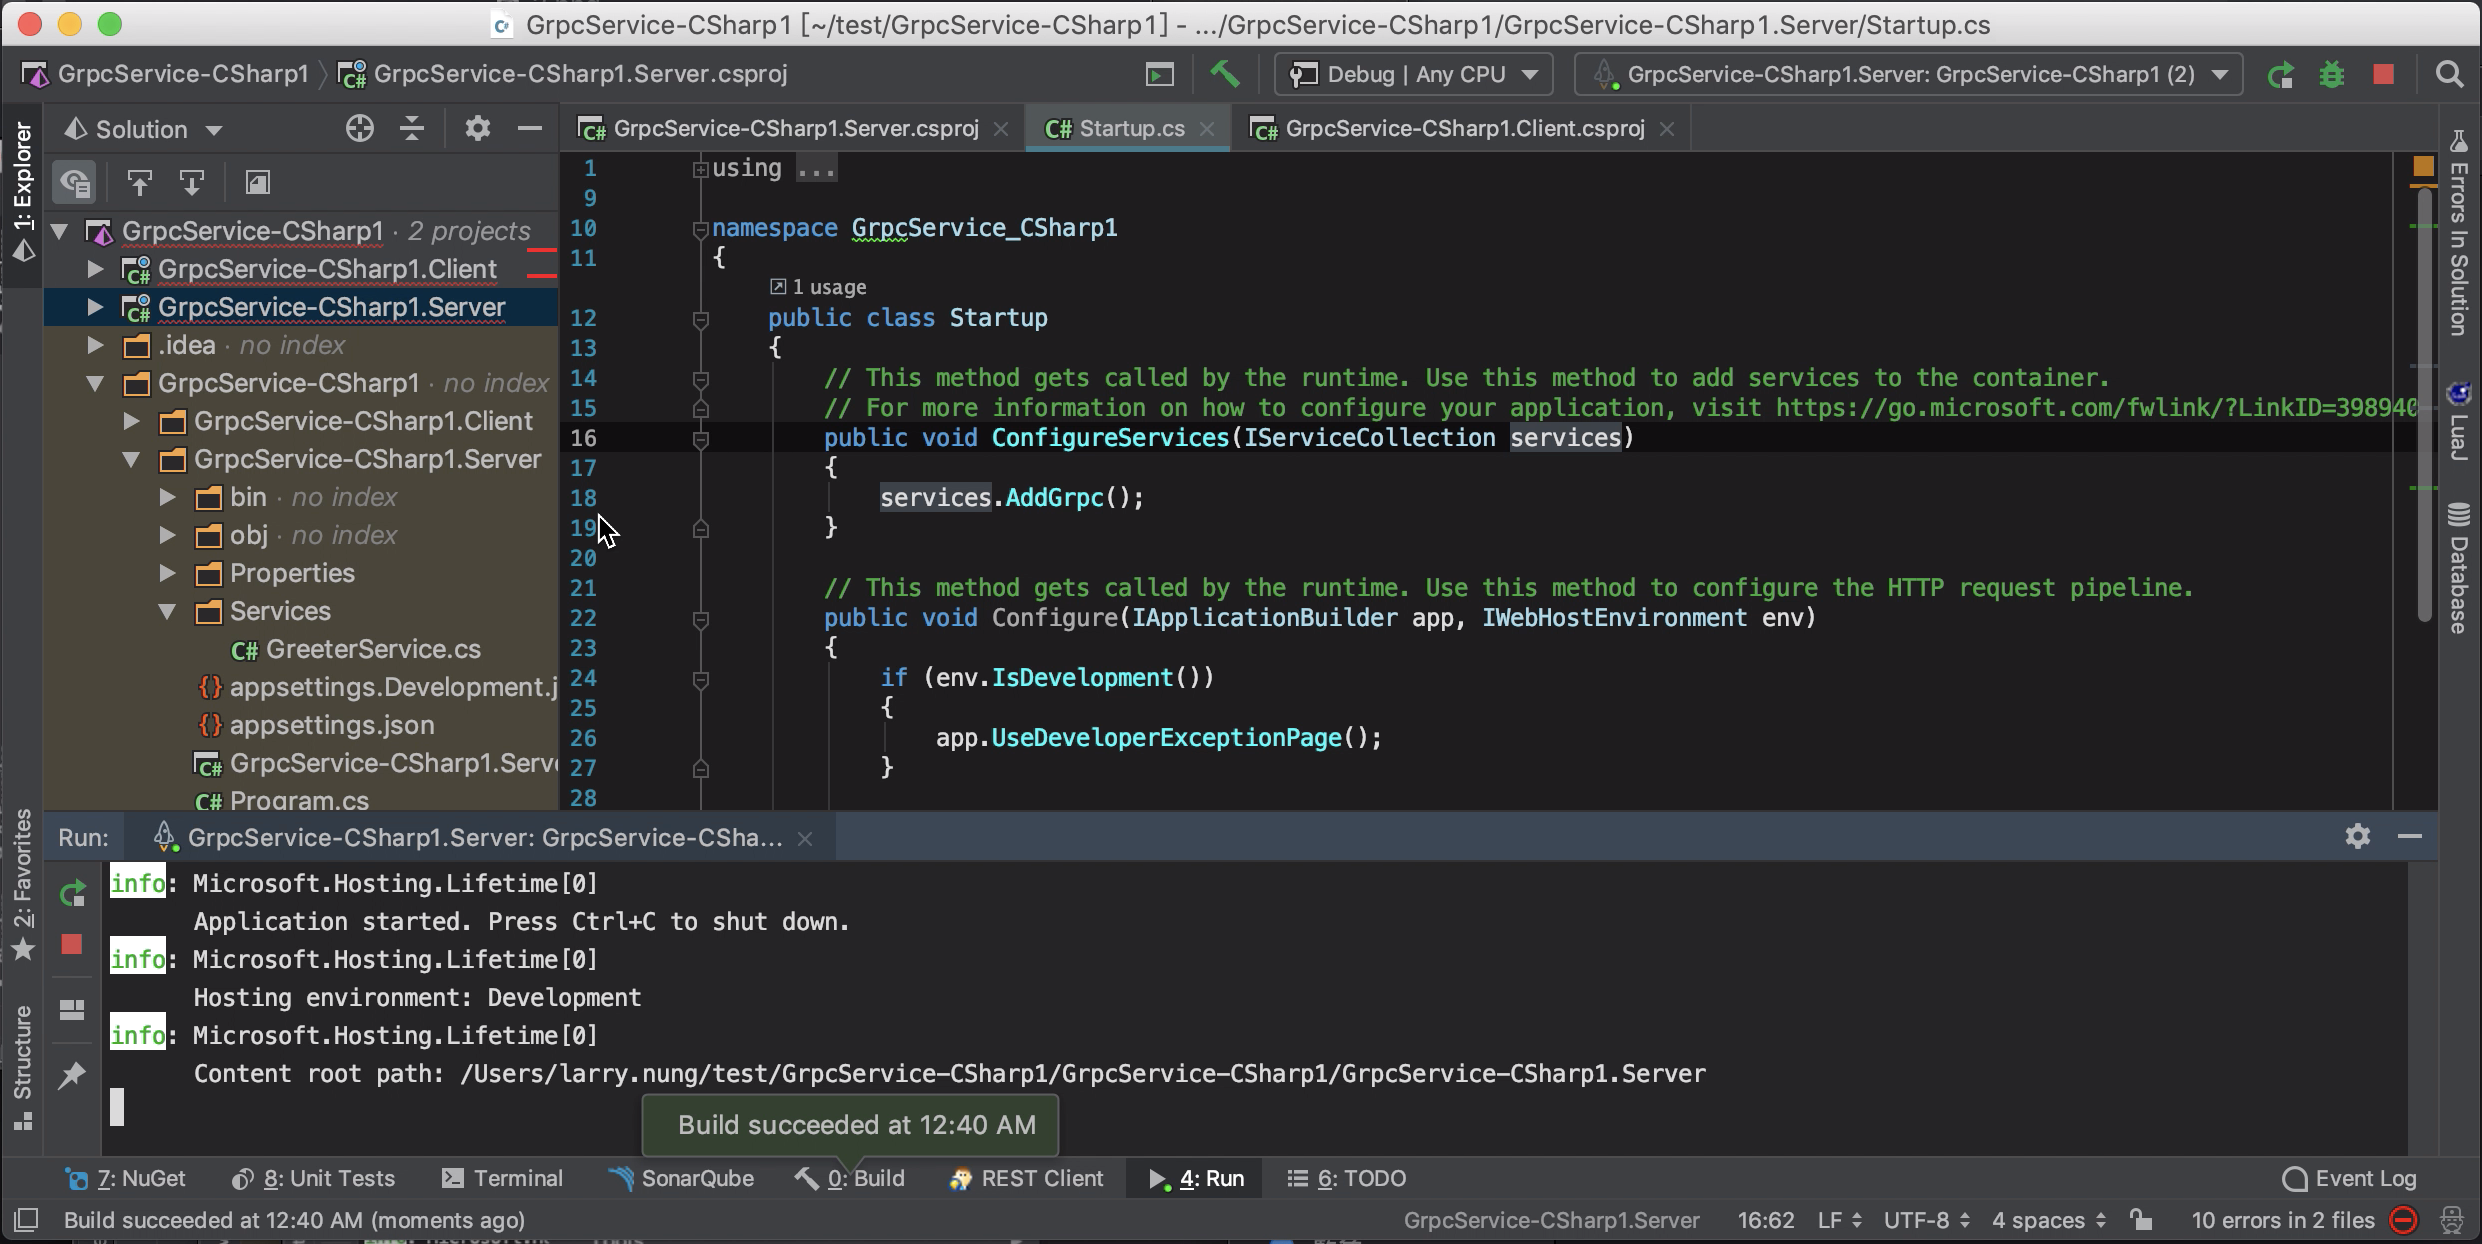Image resolution: width=2482 pixels, height=1244 pixels.
Task: Open Run panel settings gear
Action: coord(2357,836)
